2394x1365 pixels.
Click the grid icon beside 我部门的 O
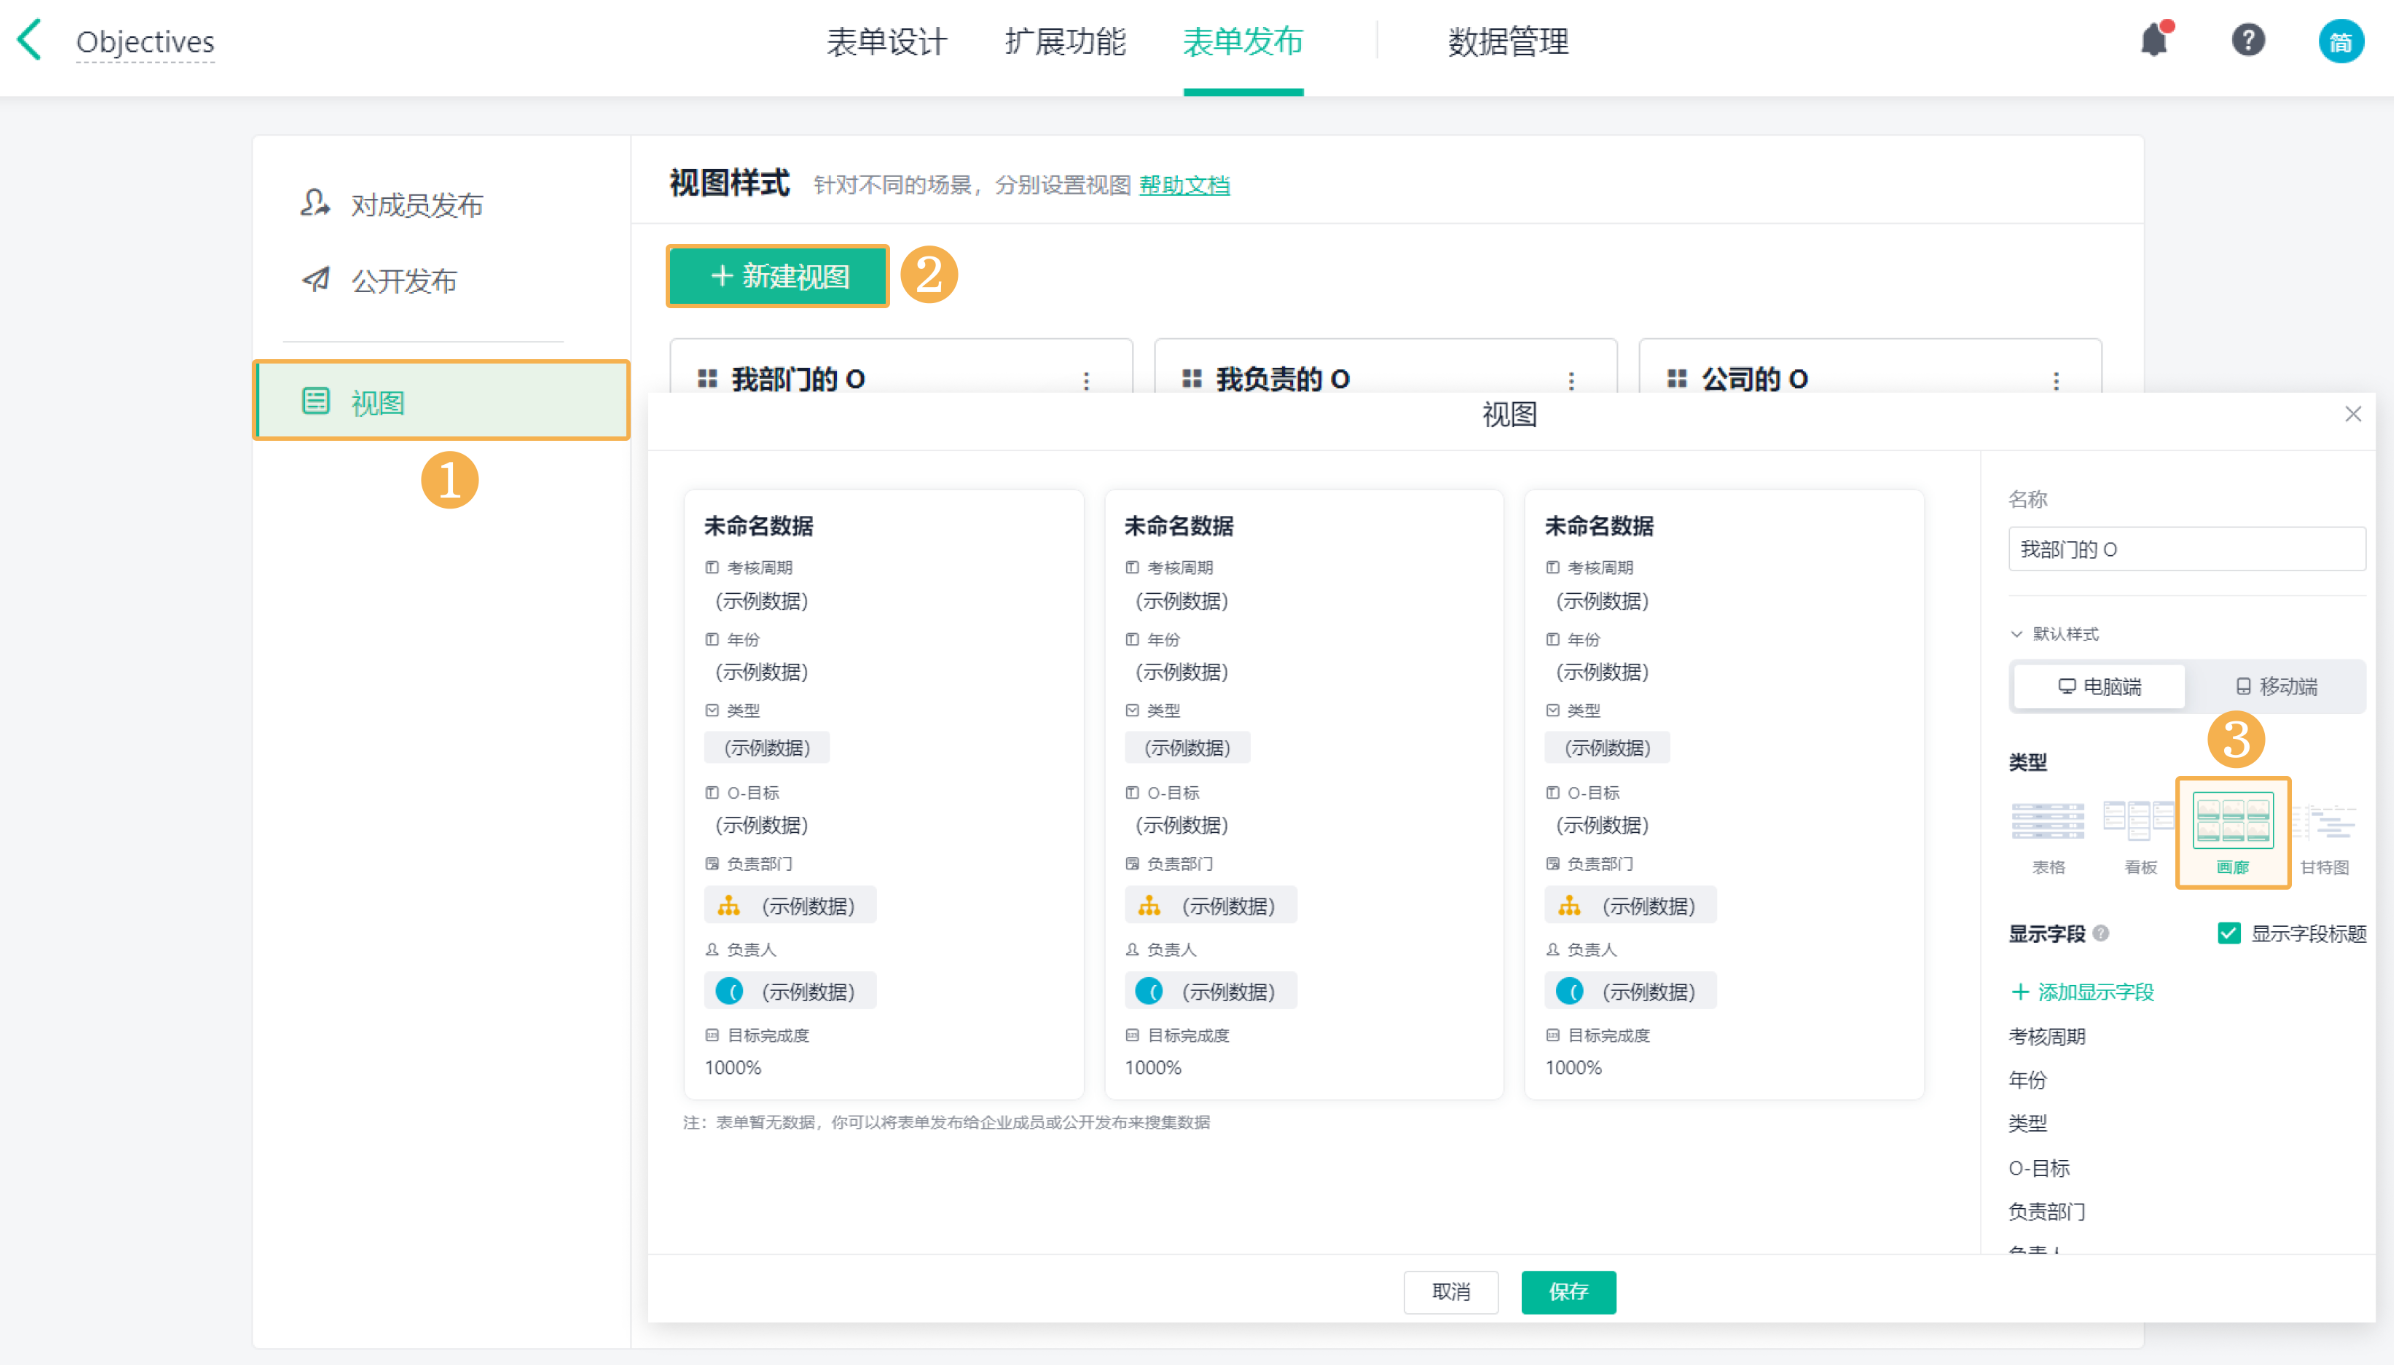707,378
